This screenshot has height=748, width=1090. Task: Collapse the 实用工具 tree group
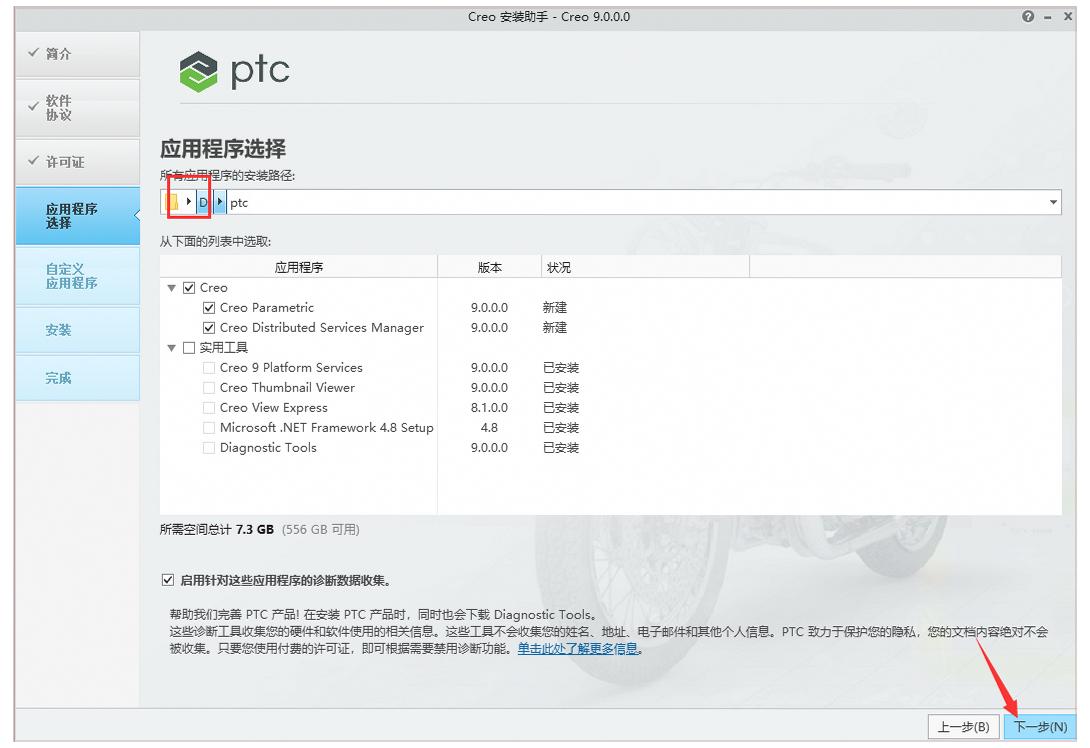point(172,348)
